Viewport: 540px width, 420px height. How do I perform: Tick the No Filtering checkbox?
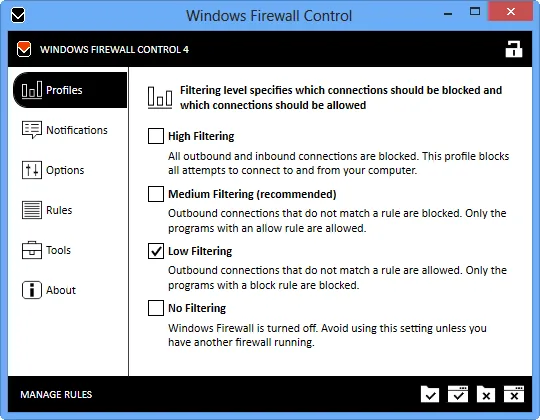pyautogui.click(x=156, y=308)
